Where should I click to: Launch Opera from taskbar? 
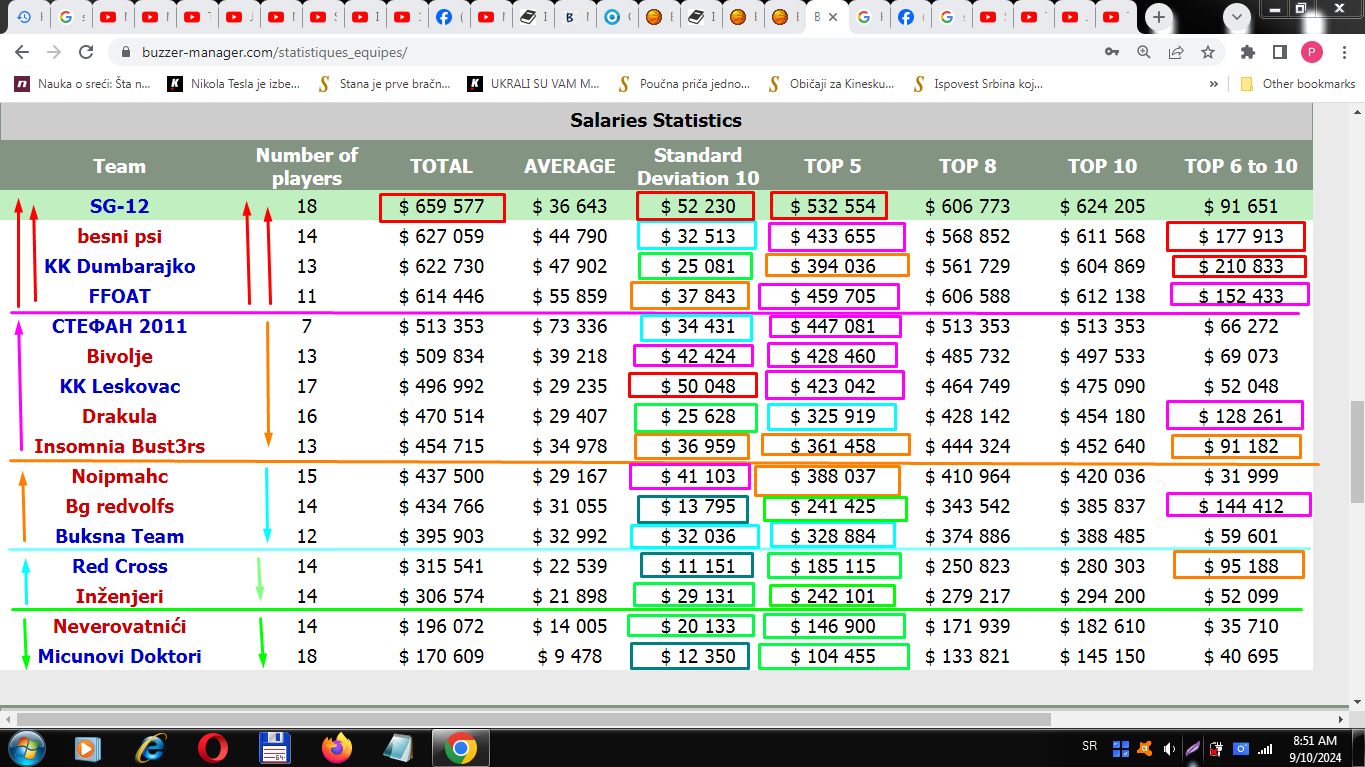(212, 747)
